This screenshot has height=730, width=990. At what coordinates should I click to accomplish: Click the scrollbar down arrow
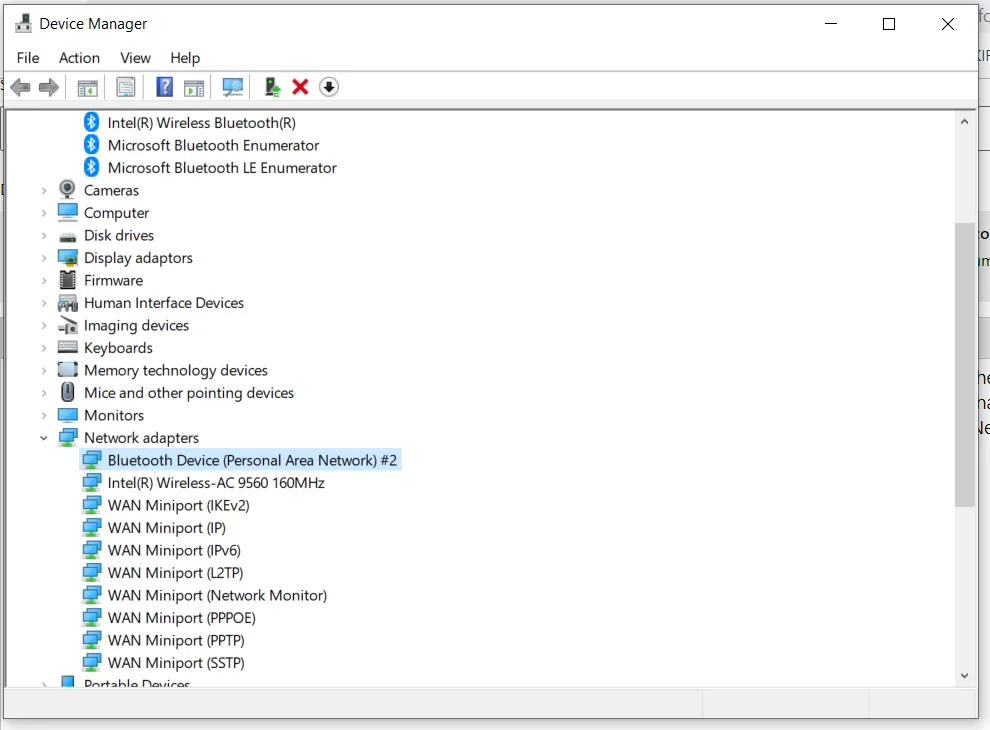[964, 676]
